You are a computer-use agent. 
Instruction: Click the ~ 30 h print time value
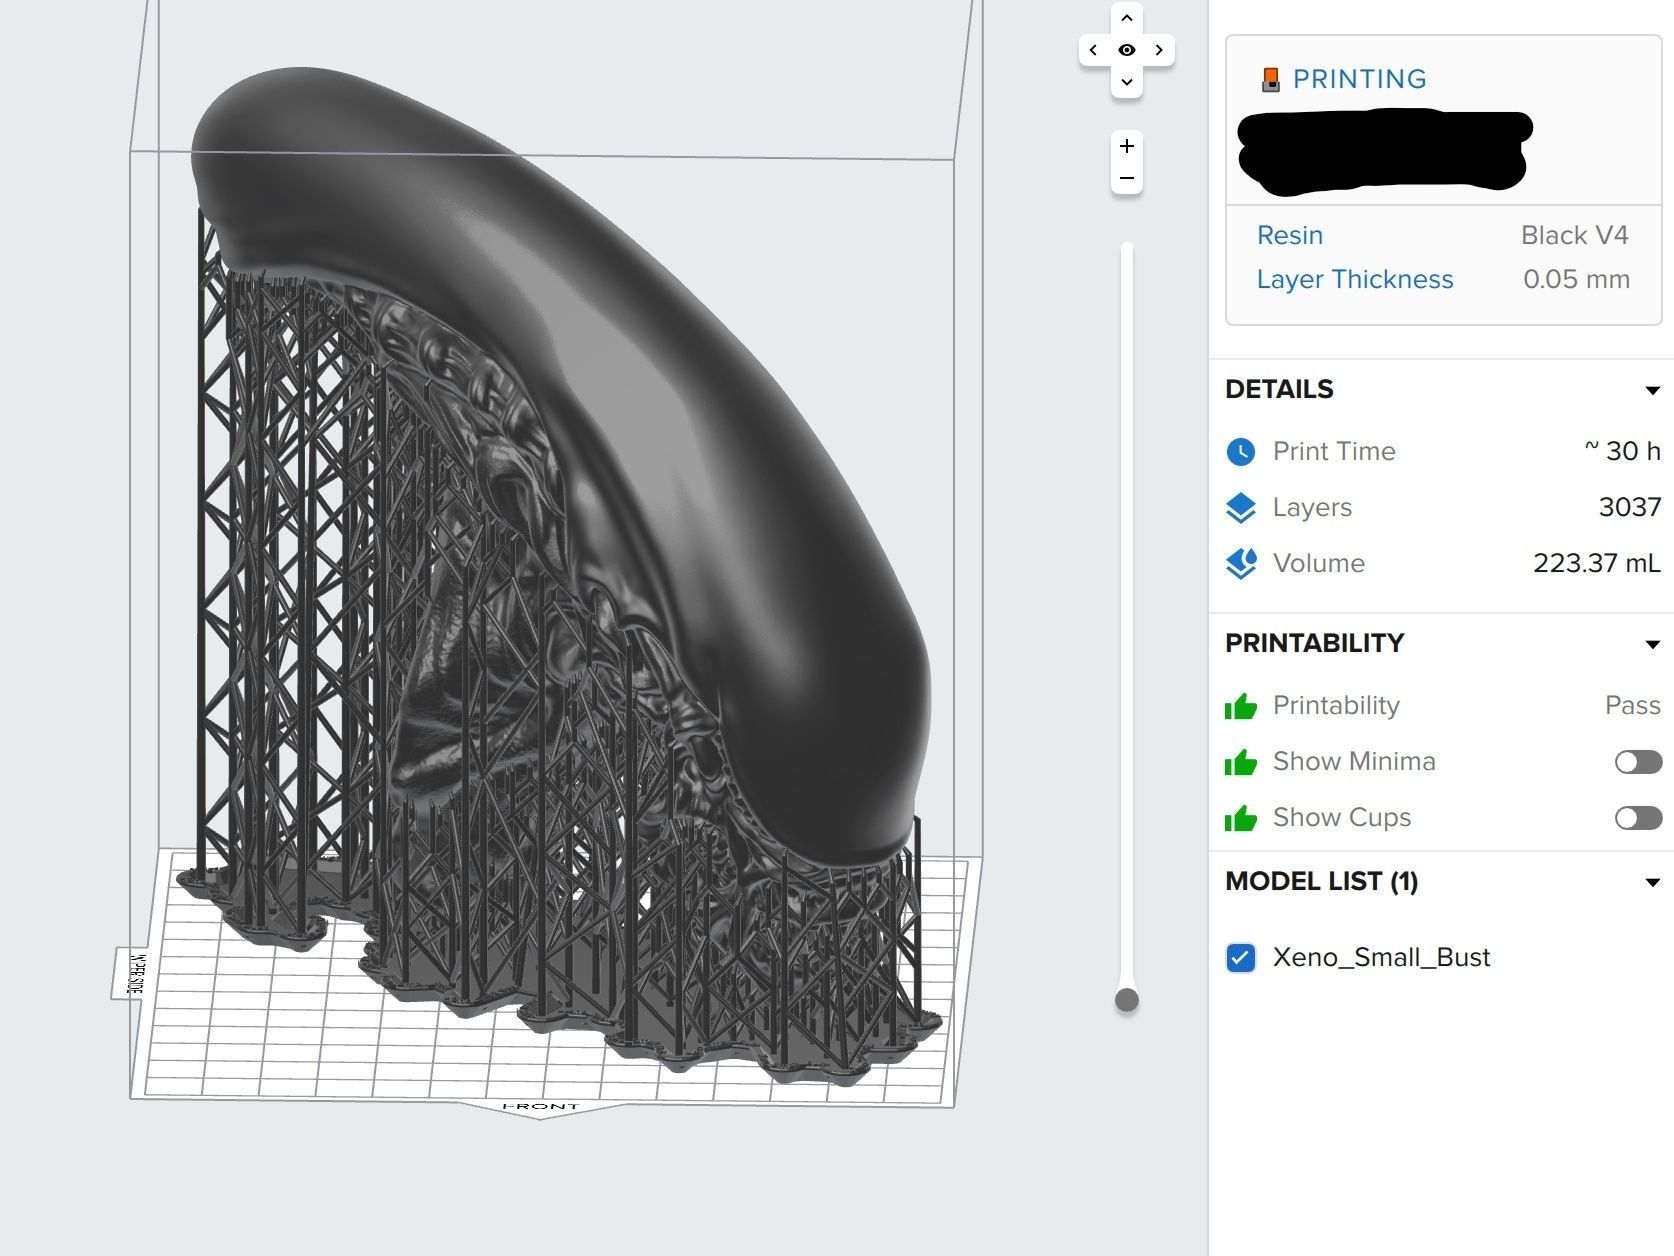click(x=1623, y=451)
